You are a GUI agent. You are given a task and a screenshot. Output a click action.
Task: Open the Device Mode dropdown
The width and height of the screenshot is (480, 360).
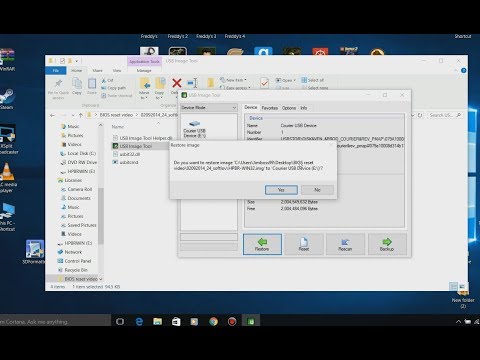point(209,108)
